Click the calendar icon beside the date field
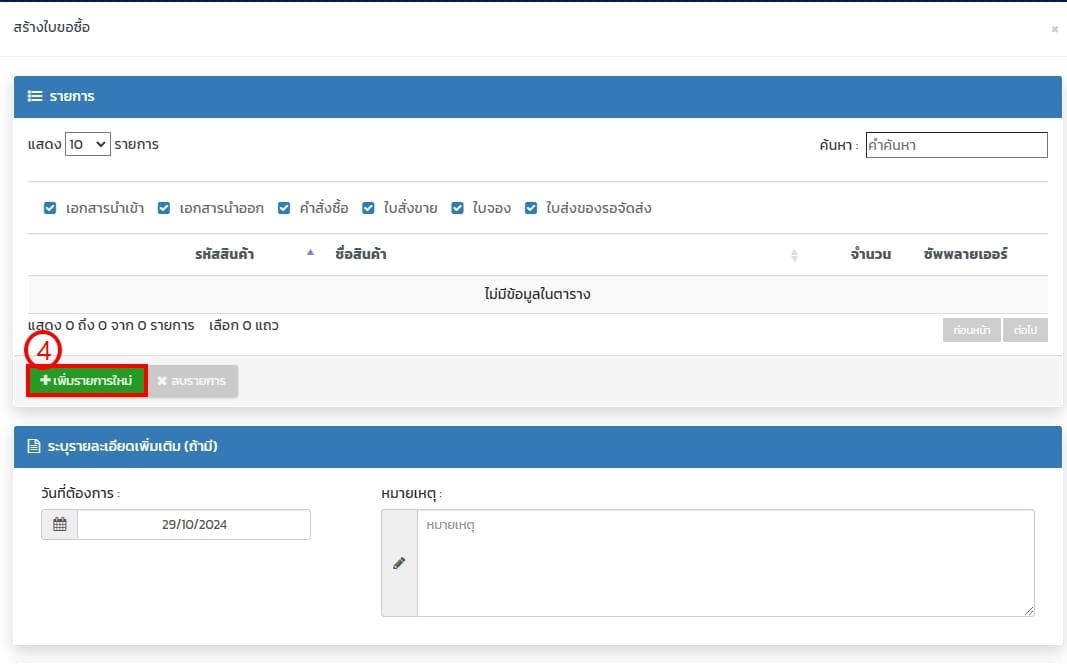Image resolution: width=1067 pixels, height=664 pixels. click(x=59, y=525)
